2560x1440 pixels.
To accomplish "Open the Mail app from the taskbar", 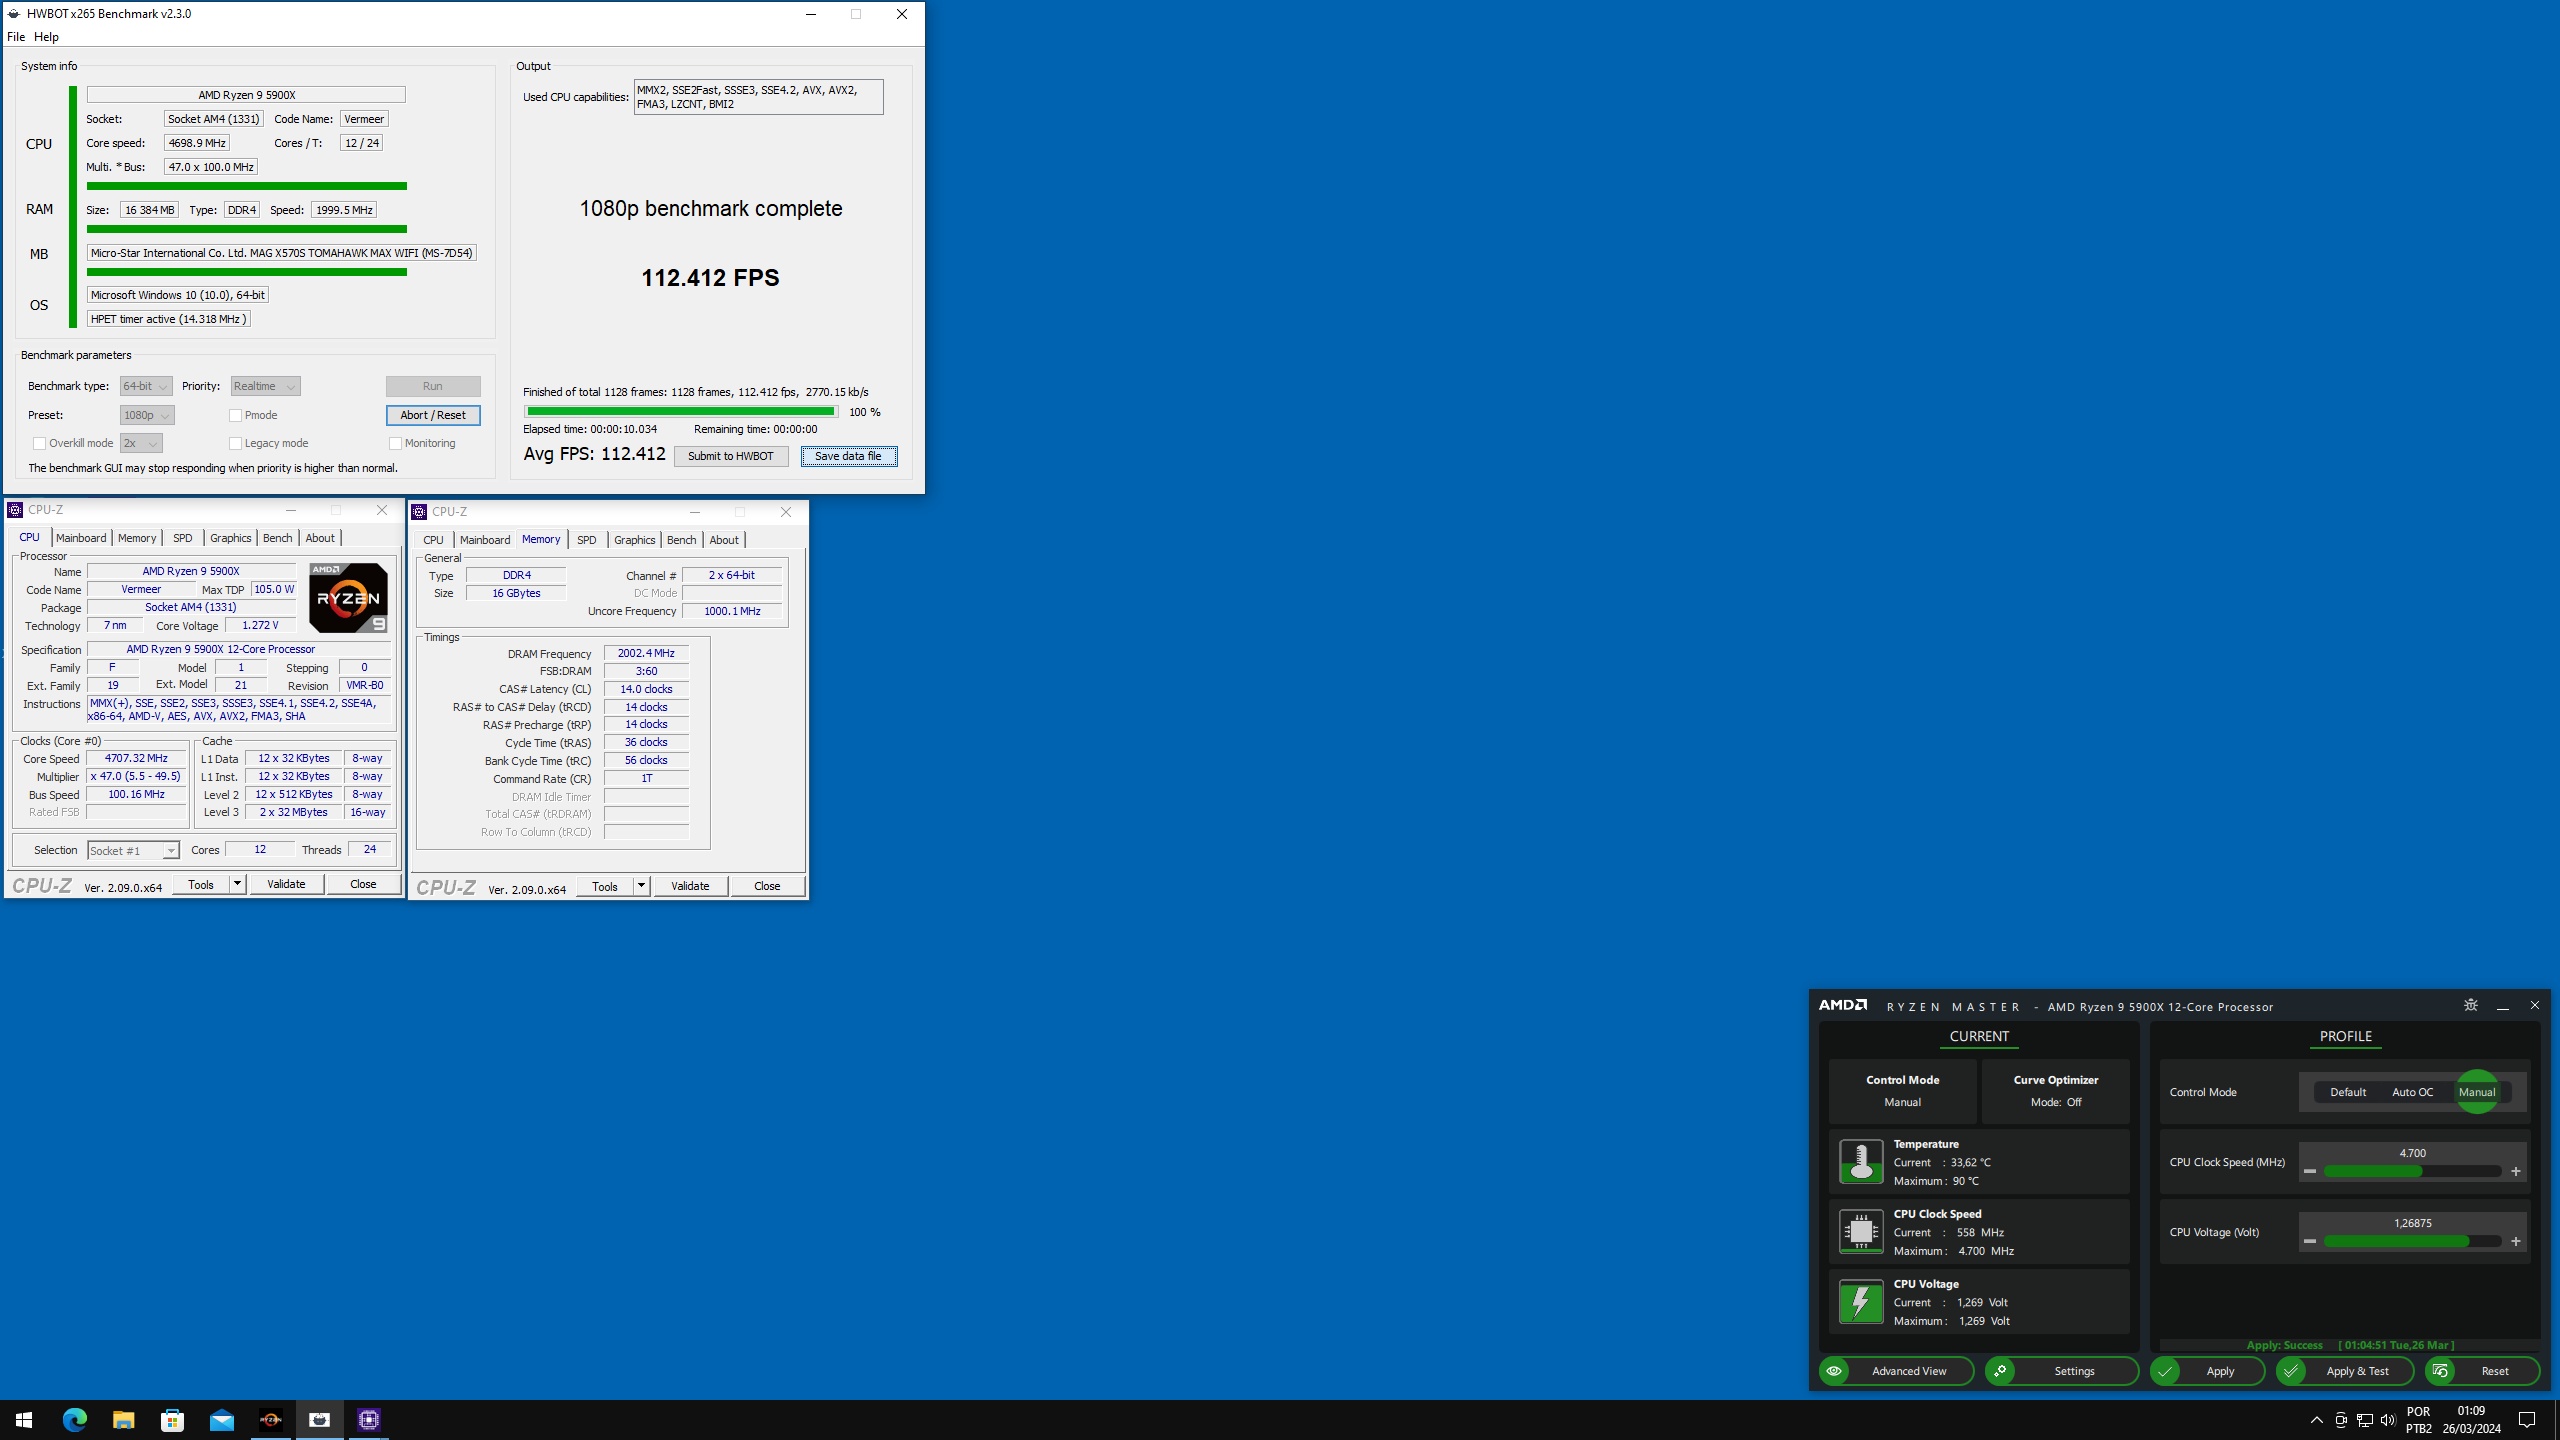I will click(221, 1420).
